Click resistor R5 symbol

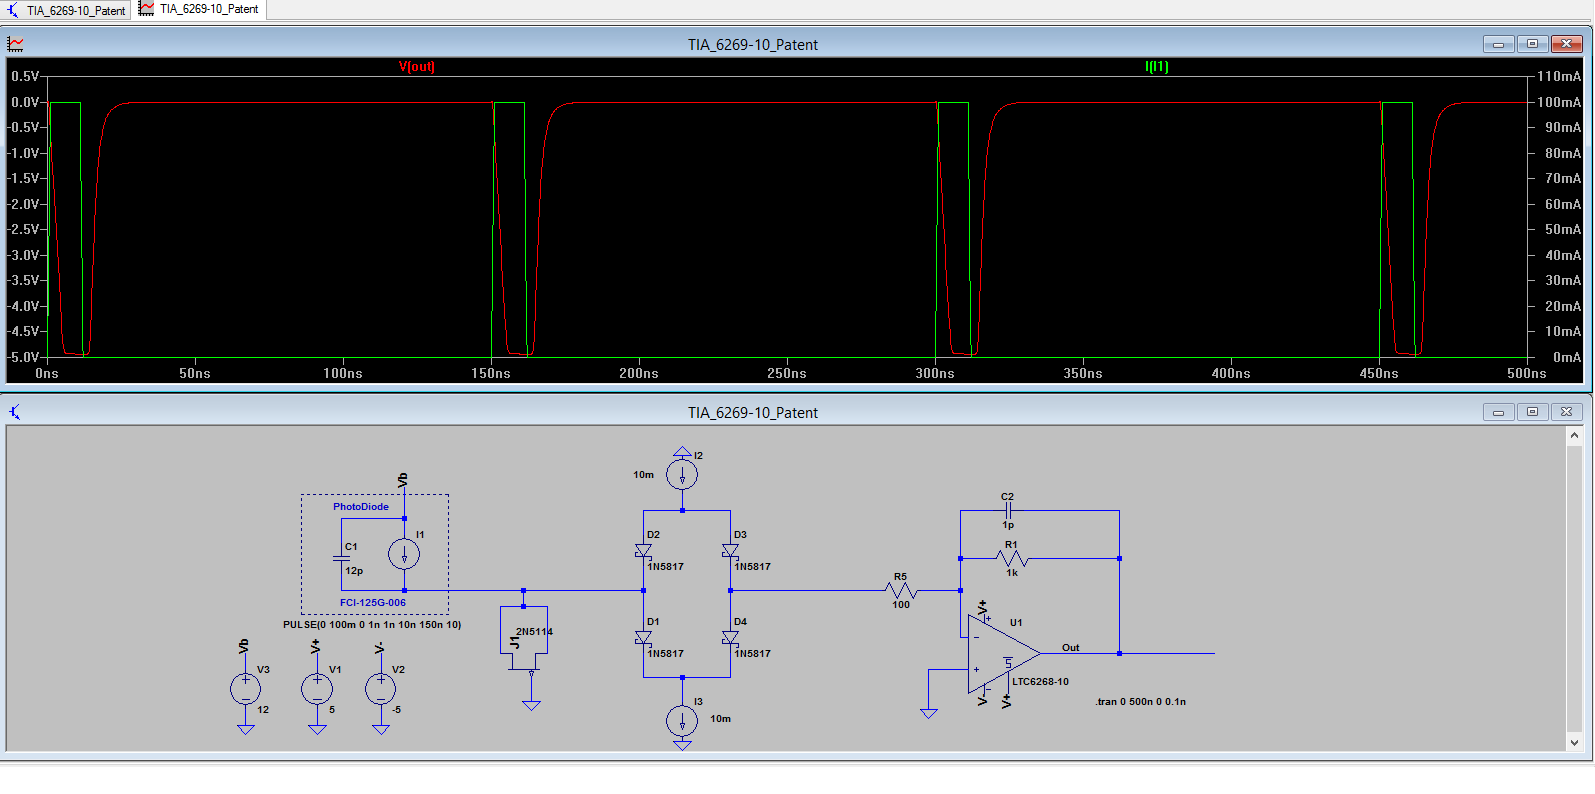pos(901,590)
